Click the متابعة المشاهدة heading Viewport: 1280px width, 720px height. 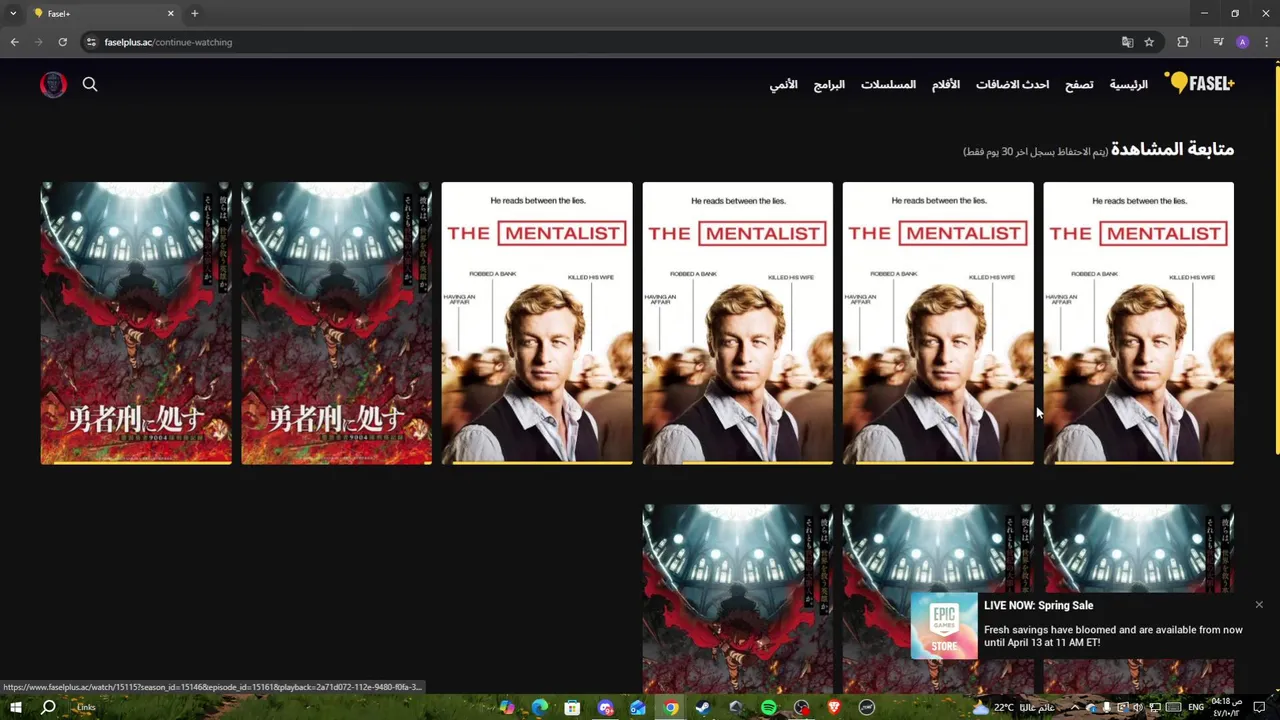click(x=1173, y=149)
